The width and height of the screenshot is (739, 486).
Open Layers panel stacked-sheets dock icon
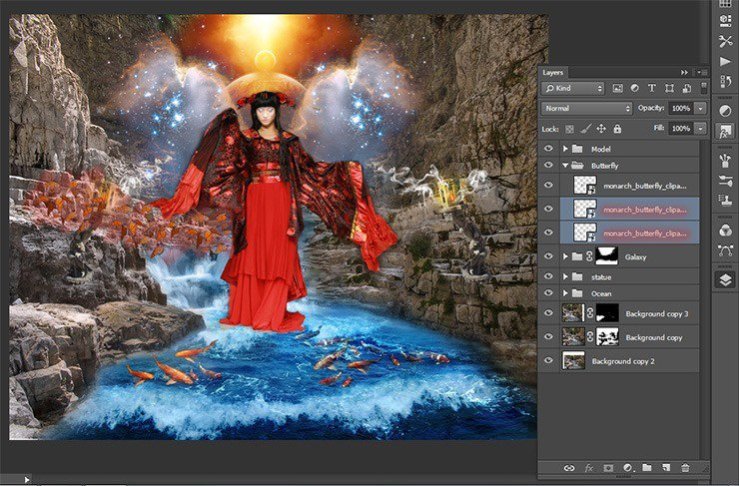(x=725, y=280)
